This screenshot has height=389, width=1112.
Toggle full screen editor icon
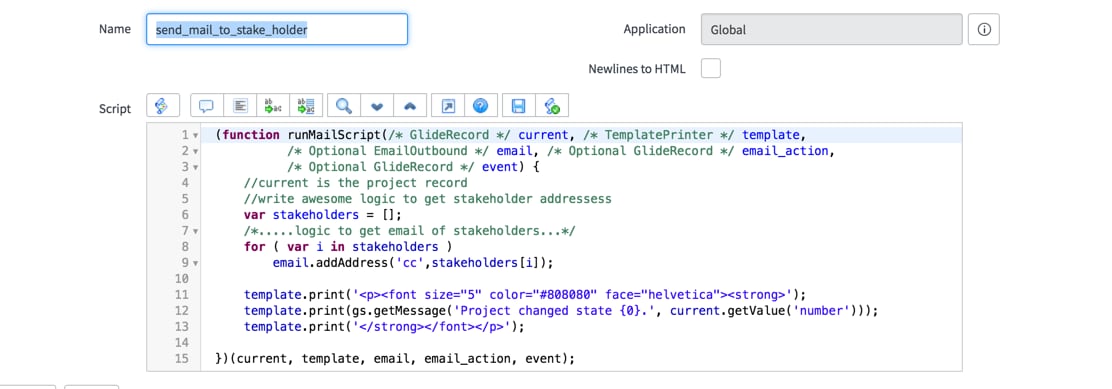(447, 106)
